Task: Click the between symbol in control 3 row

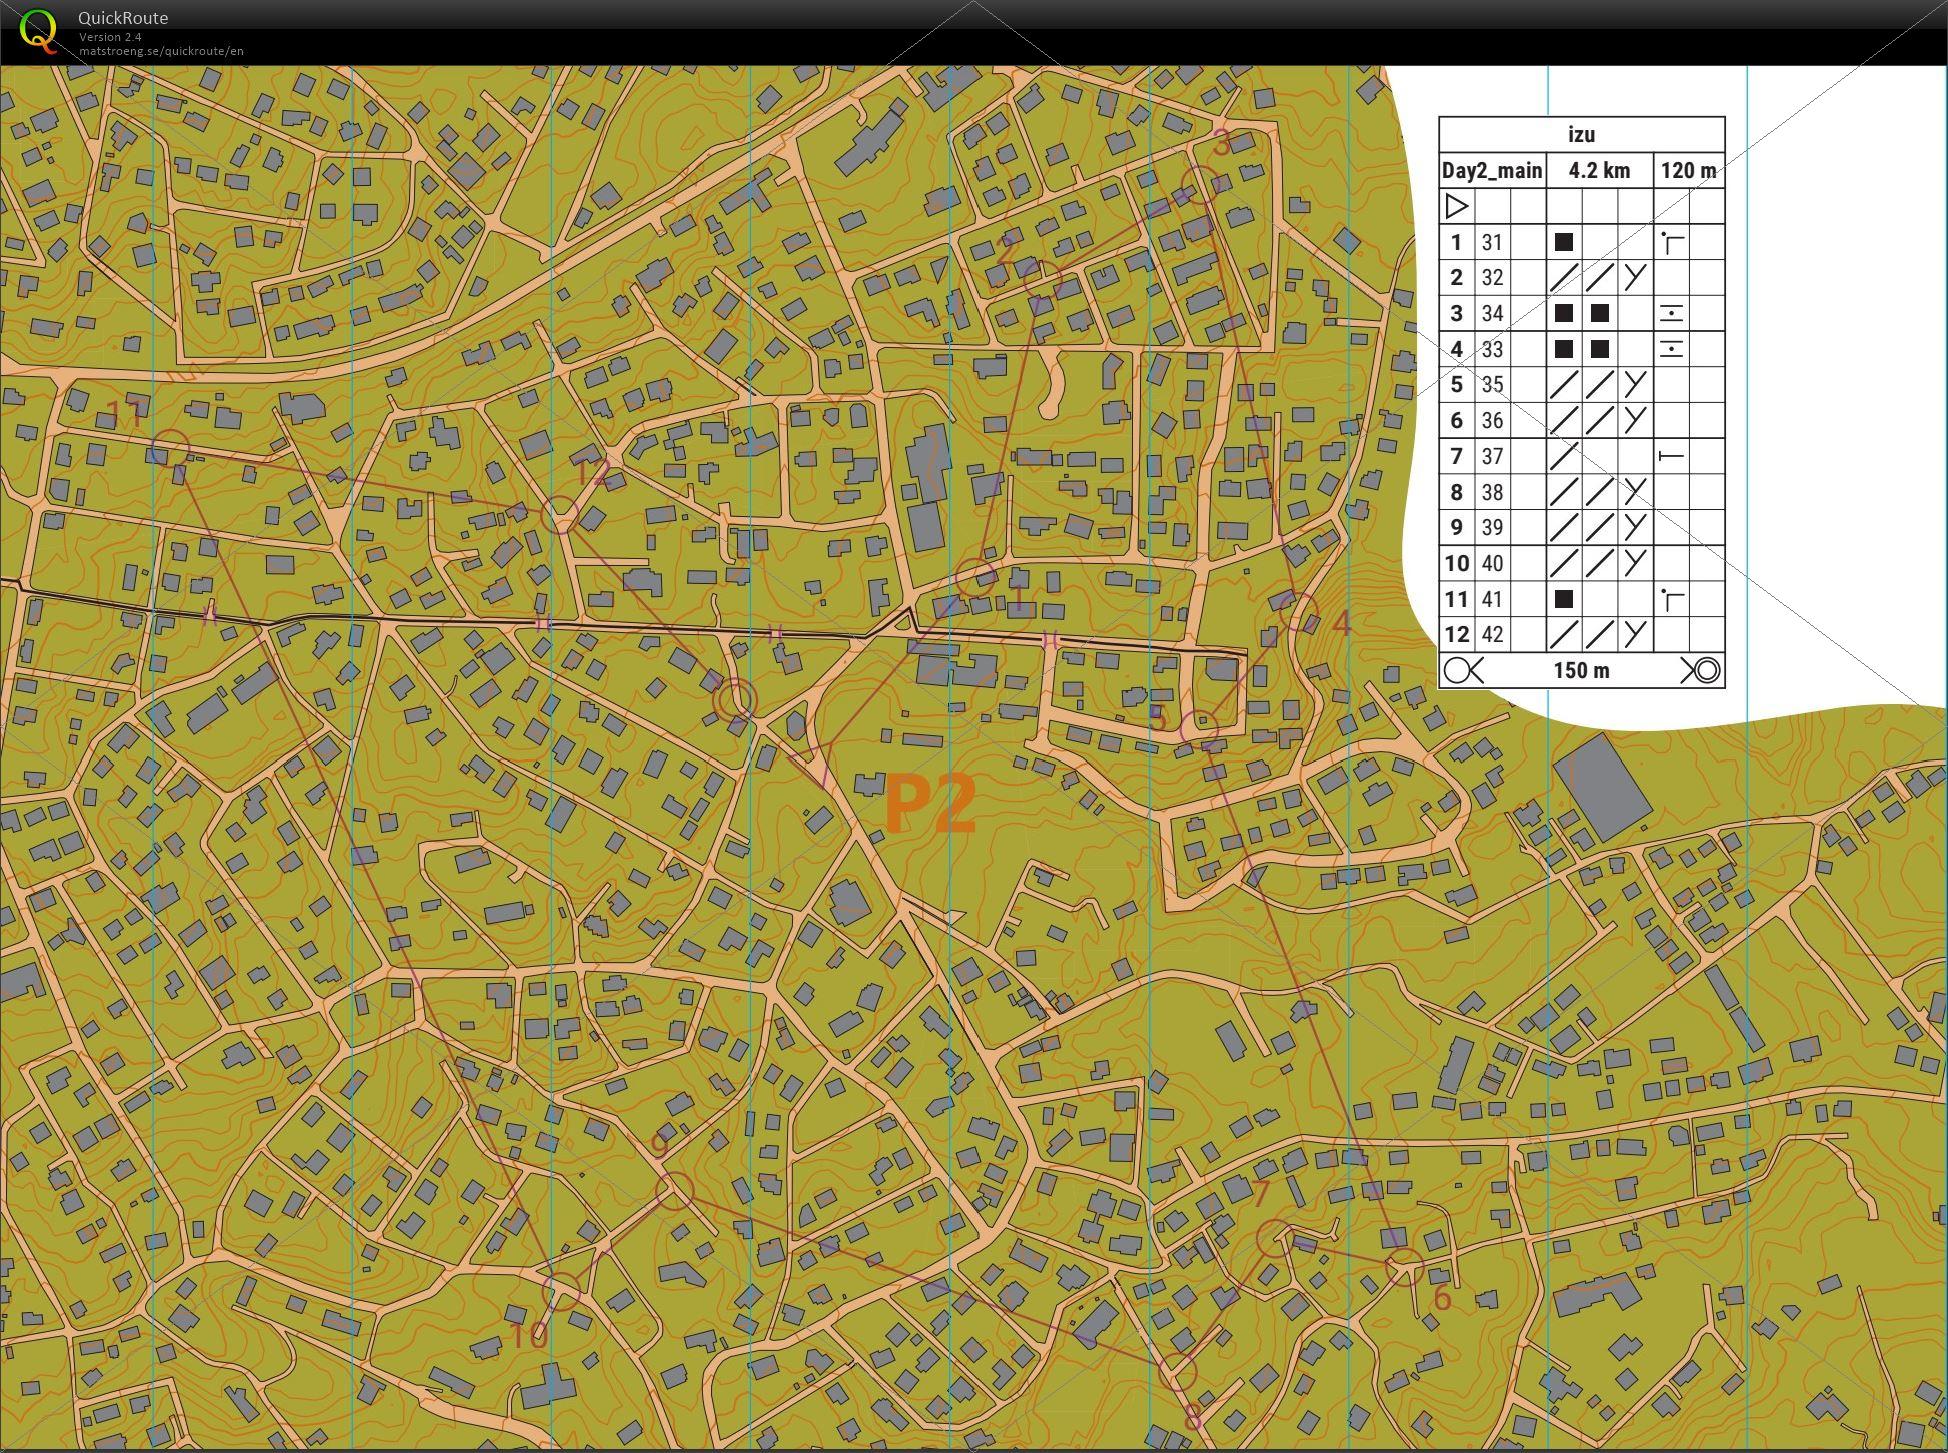Action: [1670, 314]
